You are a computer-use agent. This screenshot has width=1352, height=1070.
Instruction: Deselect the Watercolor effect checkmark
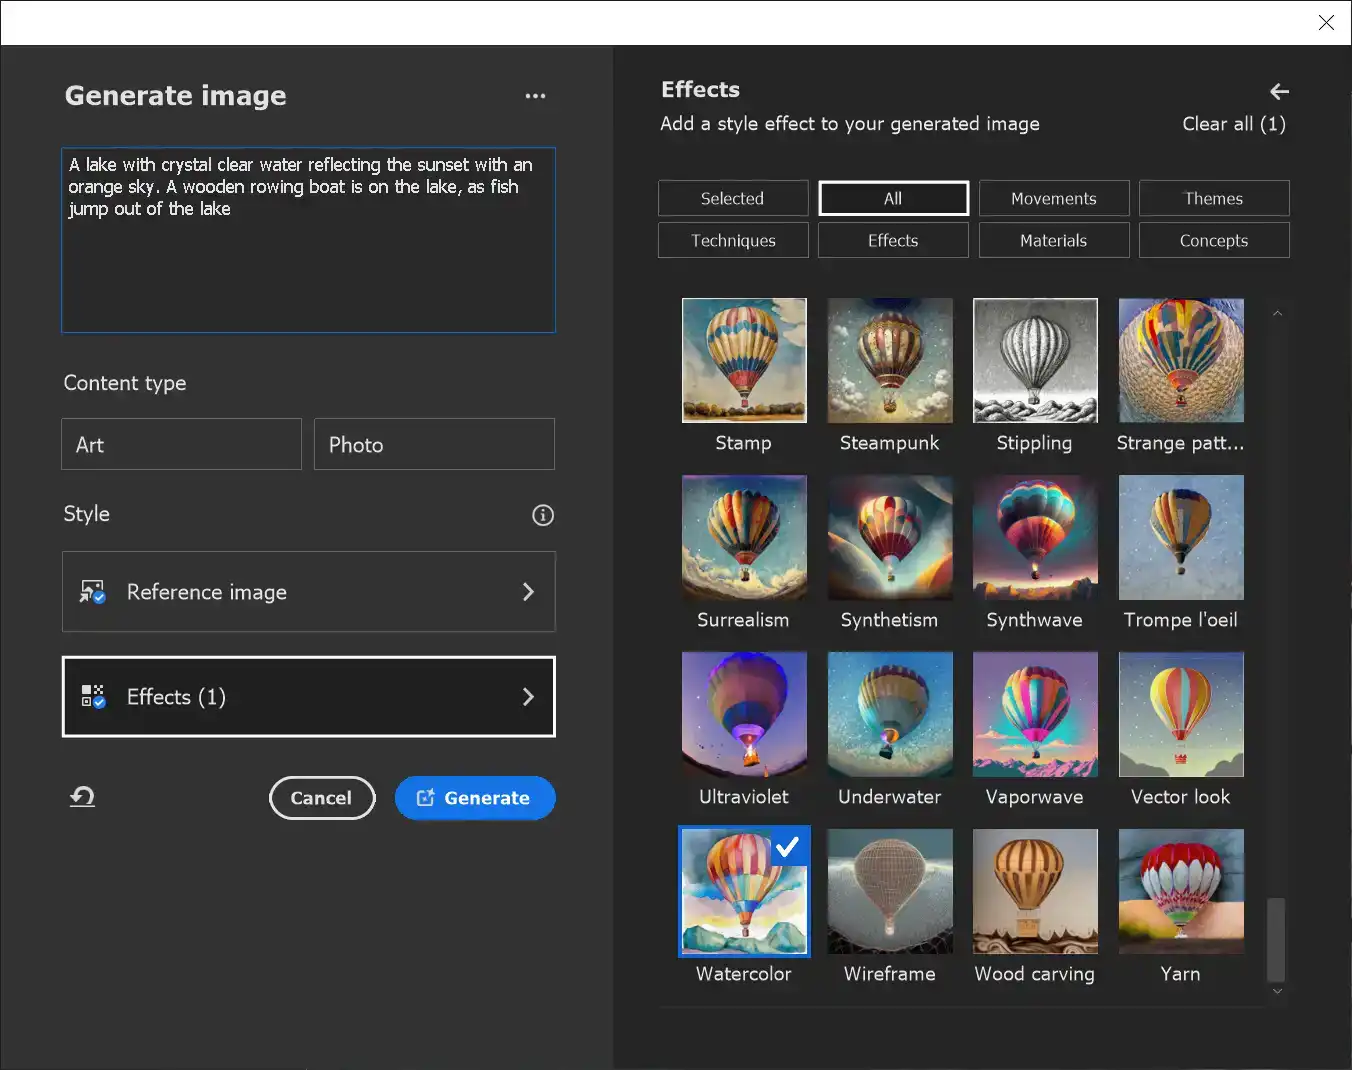(788, 847)
